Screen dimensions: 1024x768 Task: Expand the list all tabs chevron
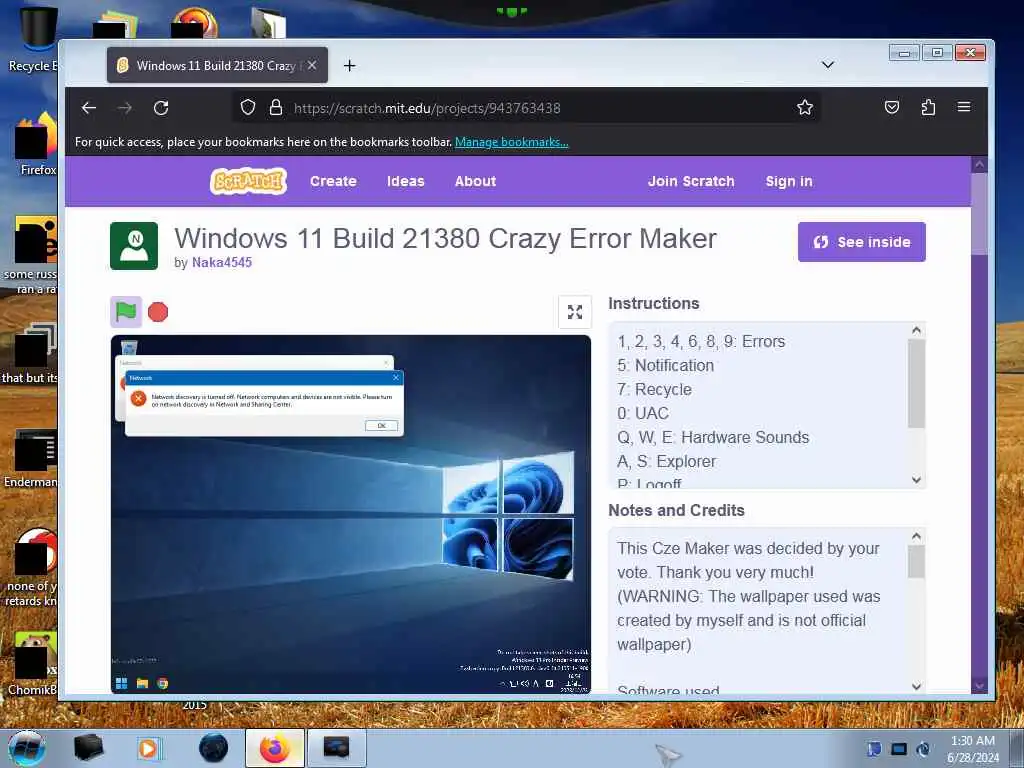pyautogui.click(x=827, y=65)
